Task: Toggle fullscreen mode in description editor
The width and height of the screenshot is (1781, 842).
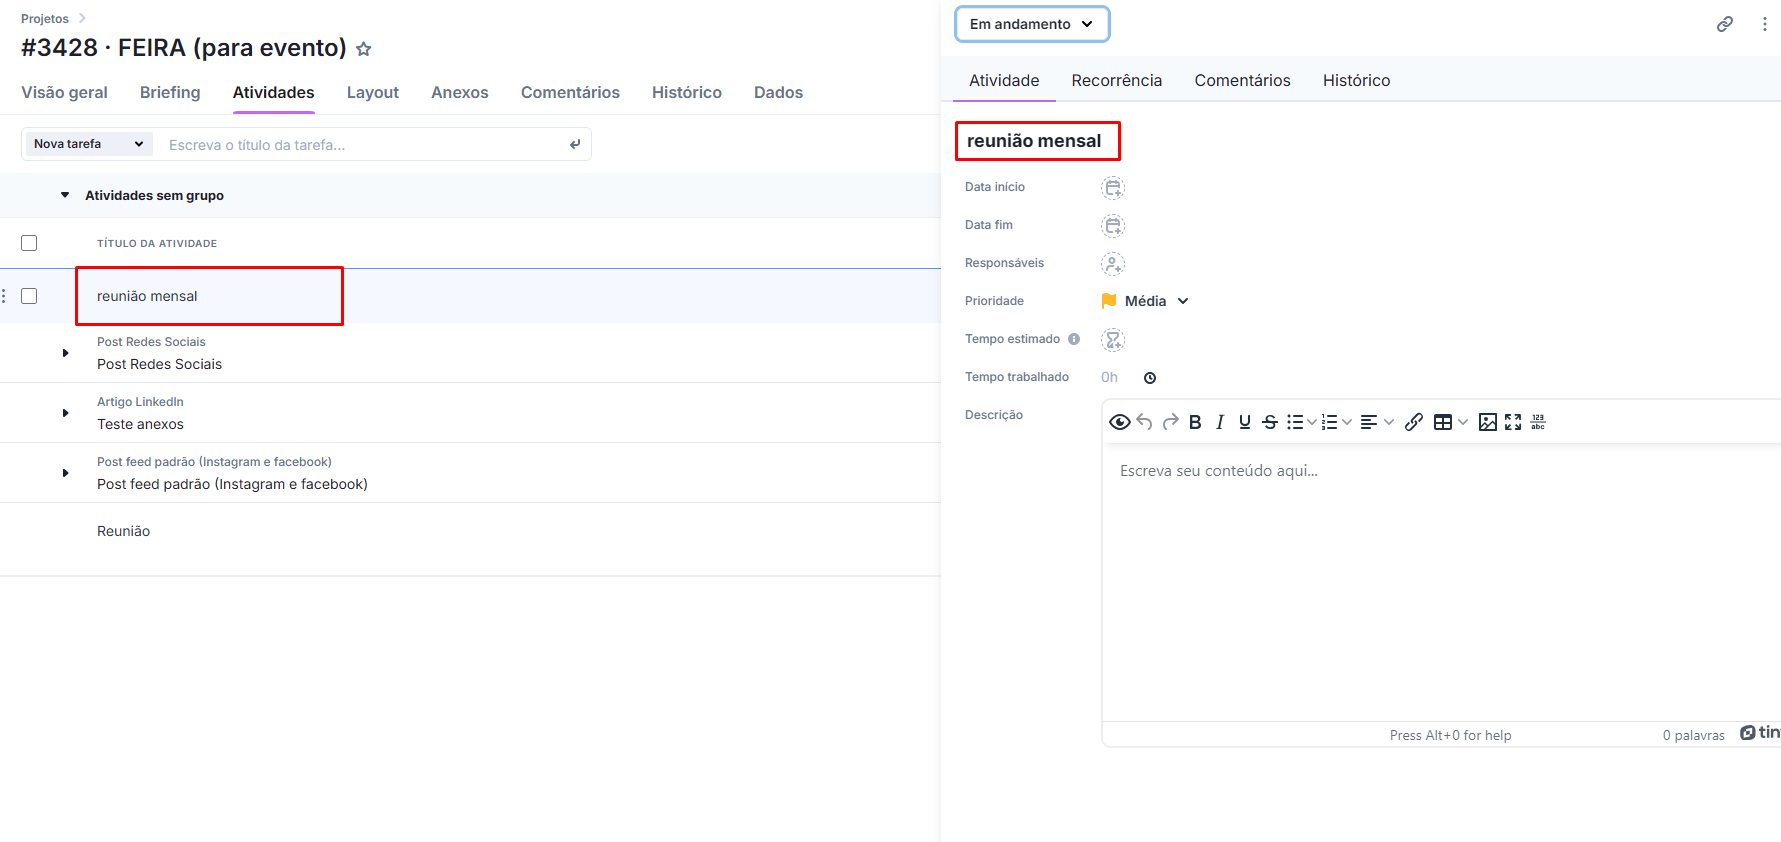Action: coord(1513,422)
